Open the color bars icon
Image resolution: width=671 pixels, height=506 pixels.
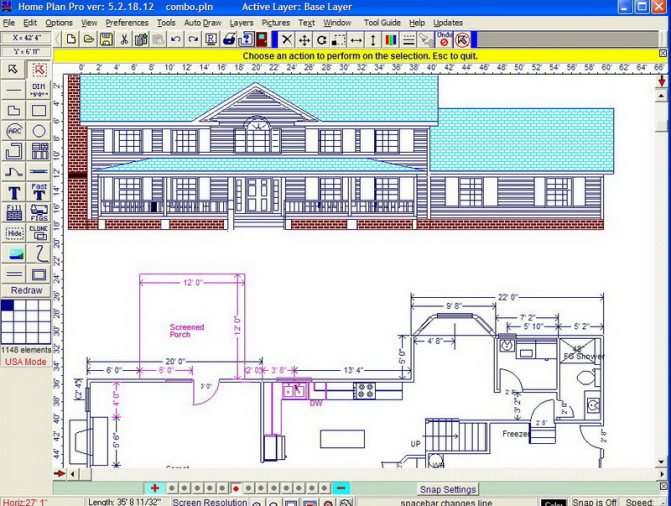click(391, 40)
